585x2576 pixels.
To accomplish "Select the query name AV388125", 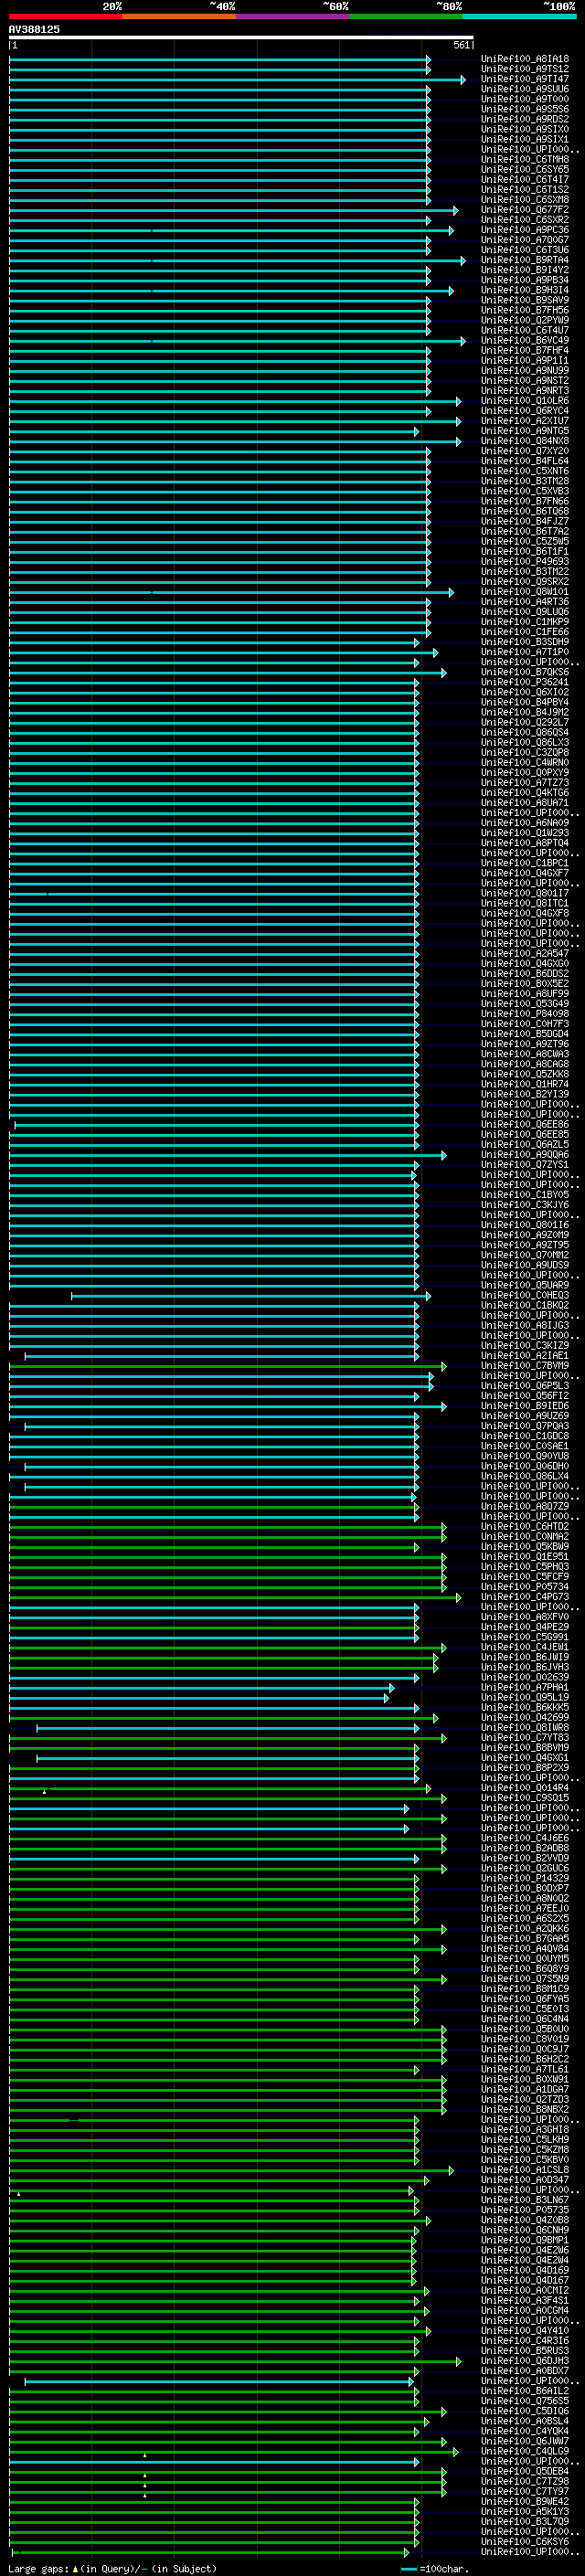I will coord(34,29).
